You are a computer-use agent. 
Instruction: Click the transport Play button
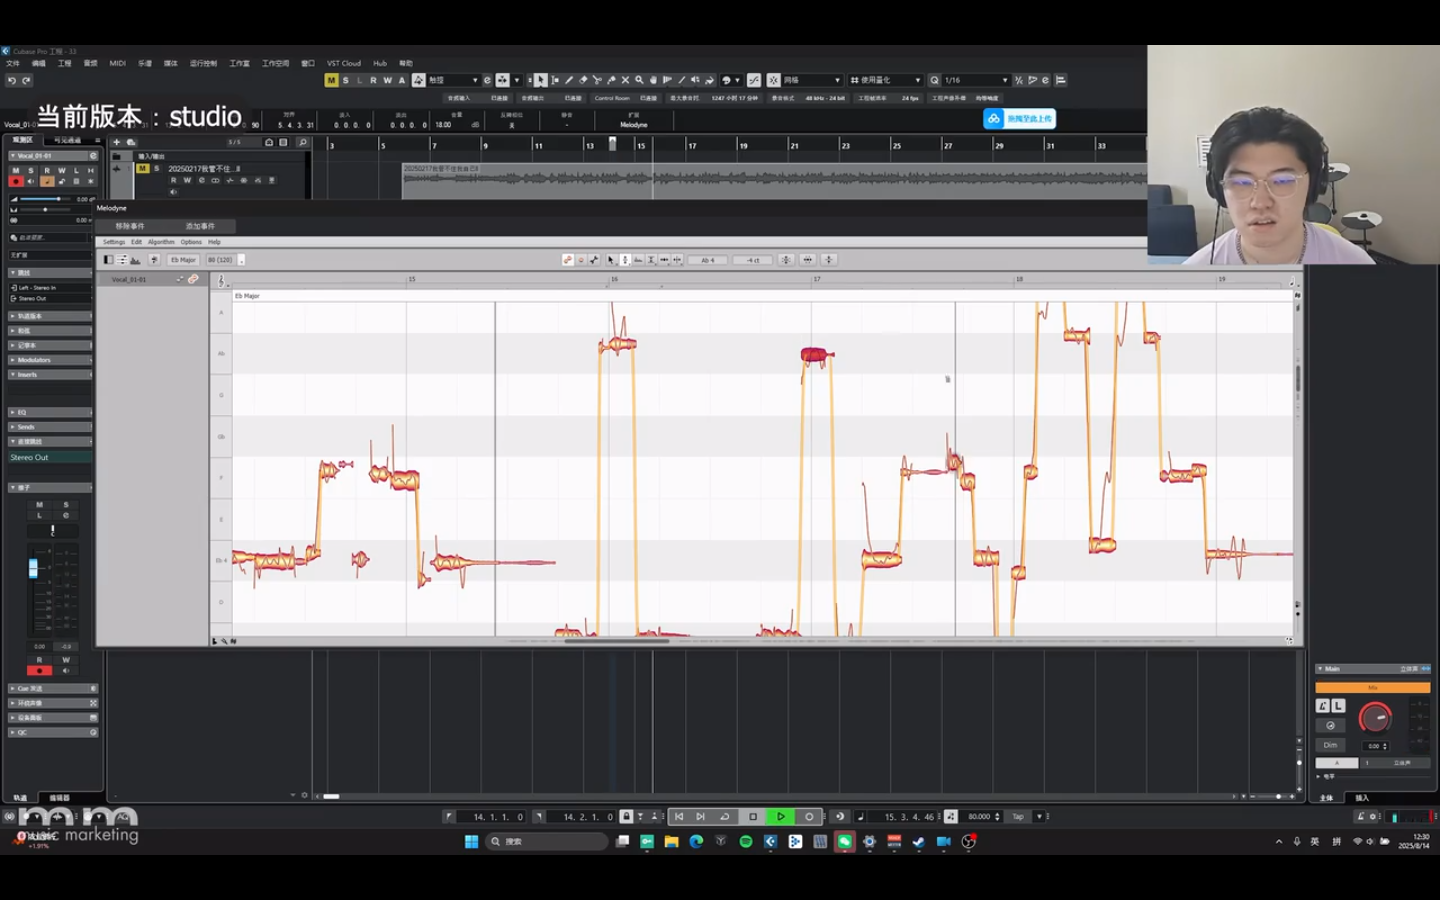coord(781,817)
